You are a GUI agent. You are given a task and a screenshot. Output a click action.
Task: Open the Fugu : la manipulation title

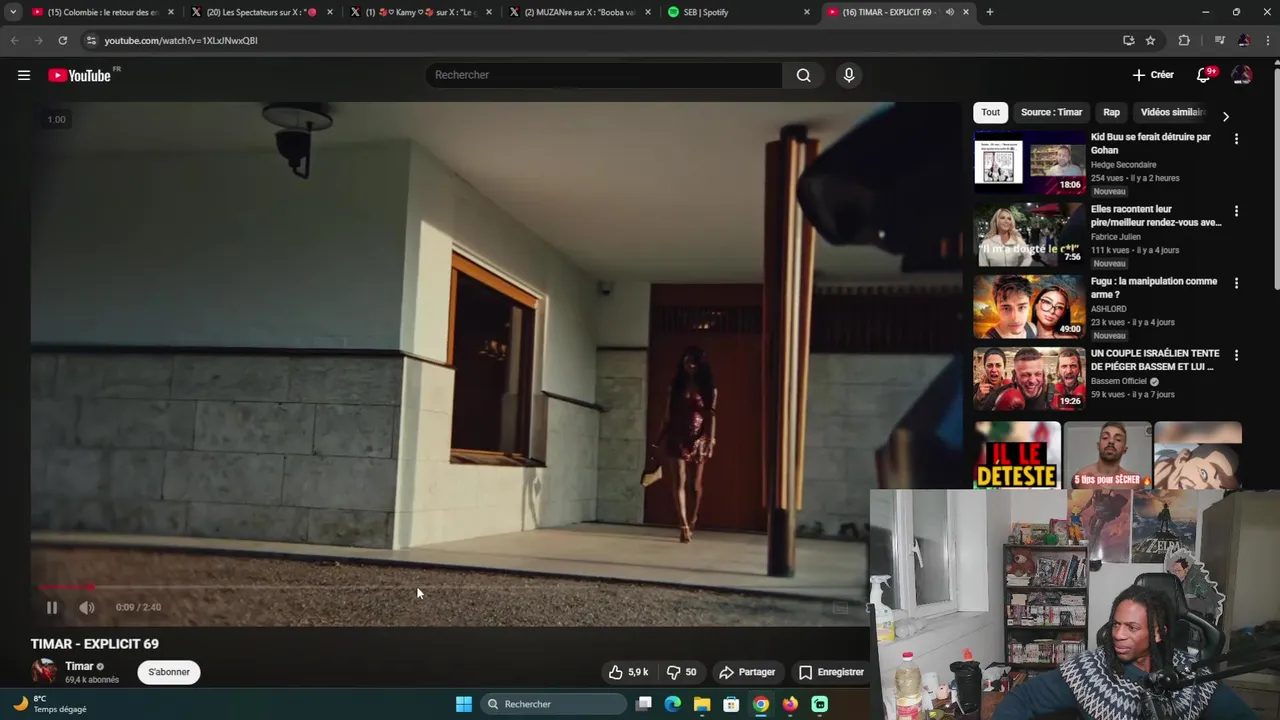pos(1154,288)
